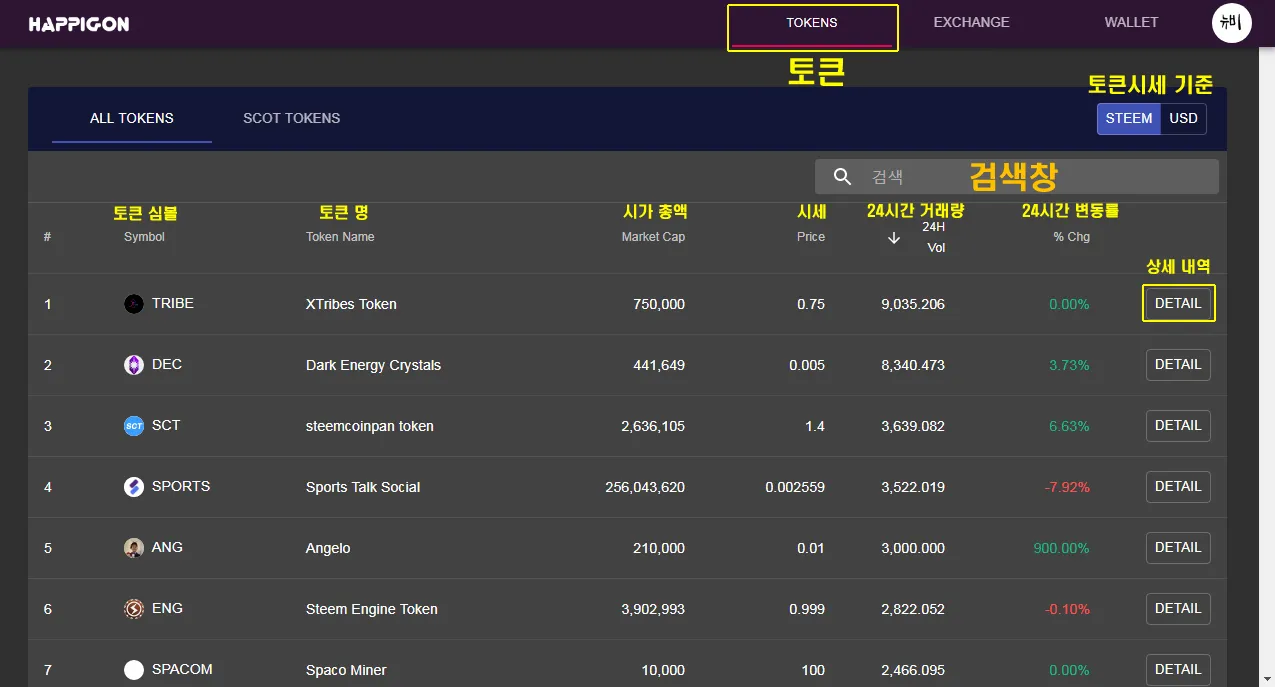
Task: Open the WALLET menu
Action: [1131, 23]
